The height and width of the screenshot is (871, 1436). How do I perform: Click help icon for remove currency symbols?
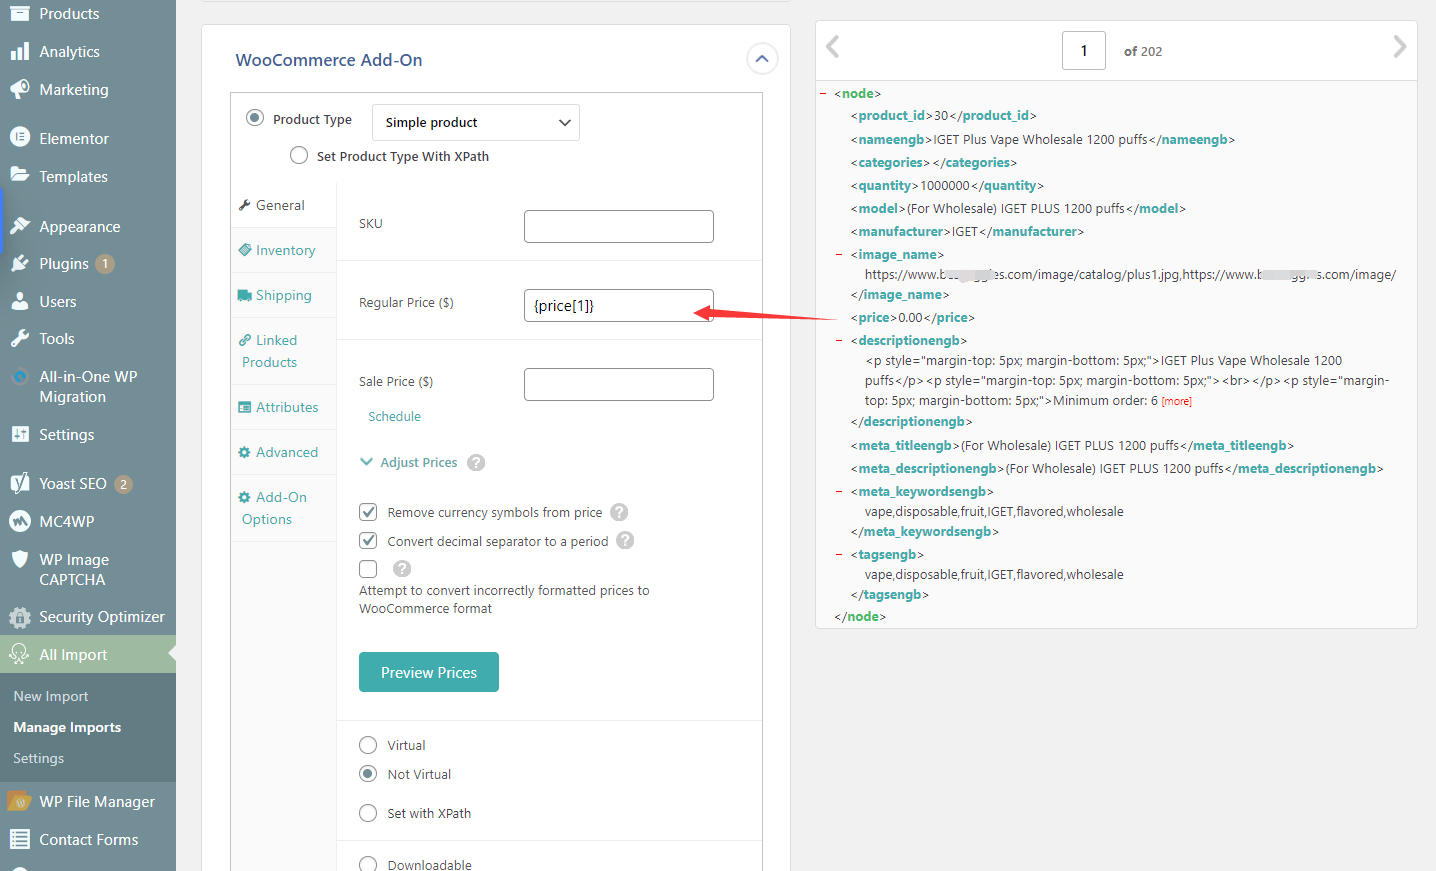tap(619, 512)
